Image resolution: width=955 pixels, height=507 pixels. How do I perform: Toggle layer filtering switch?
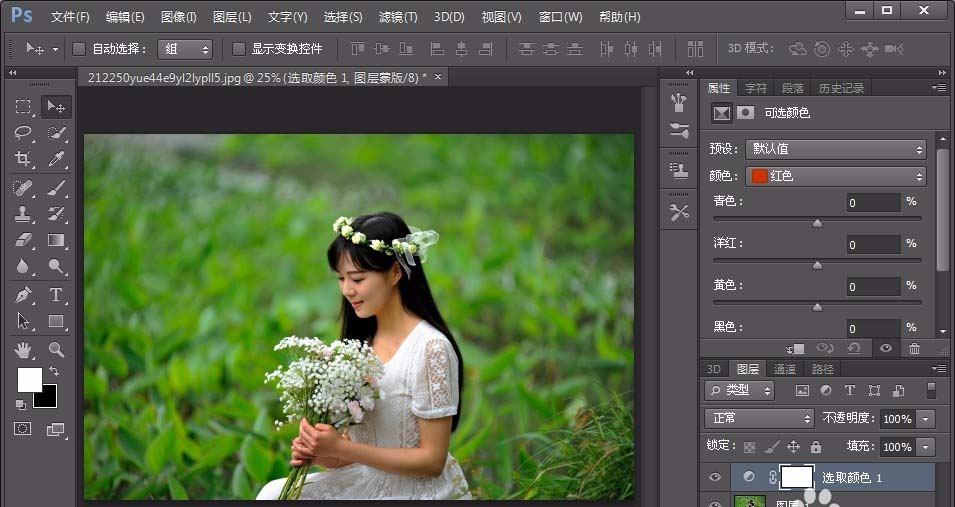coord(931,391)
